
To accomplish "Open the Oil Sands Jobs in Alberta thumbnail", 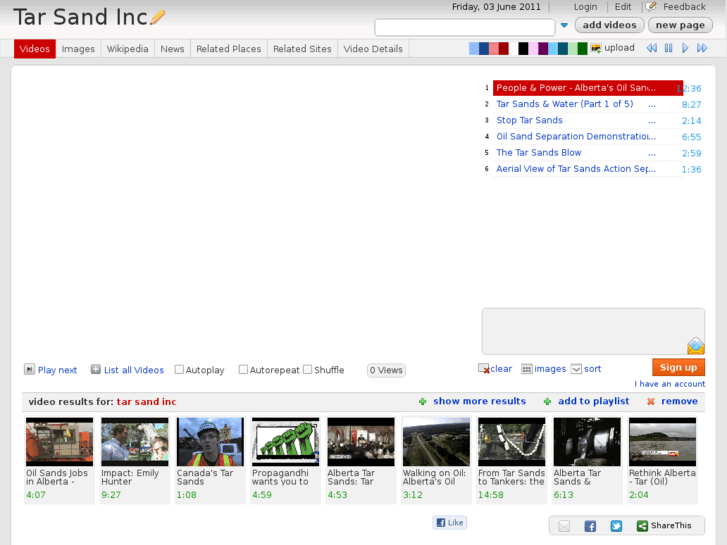I will 59,442.
